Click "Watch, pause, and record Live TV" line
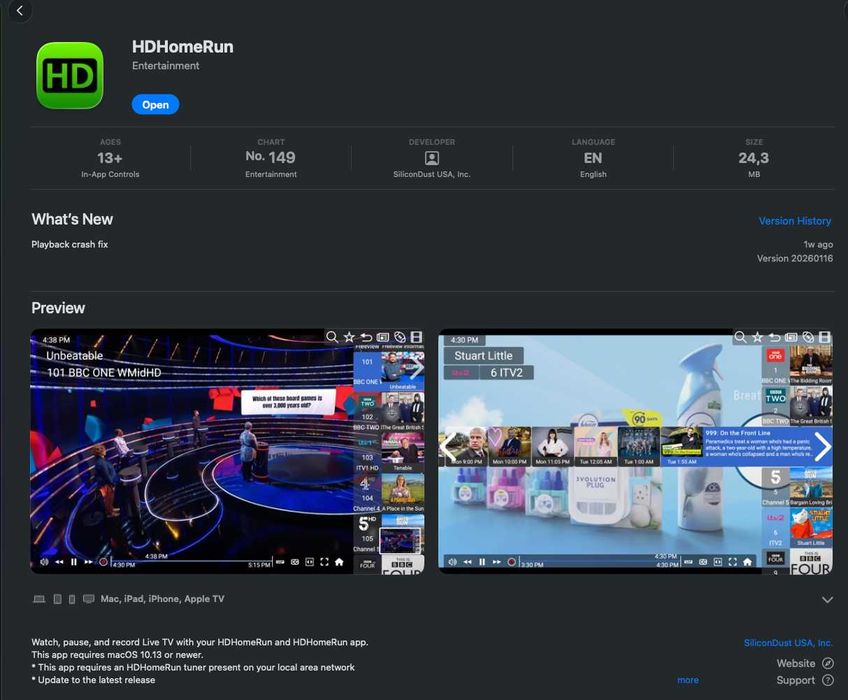Screen dimensions: 848x700 (x=200, y=643)
